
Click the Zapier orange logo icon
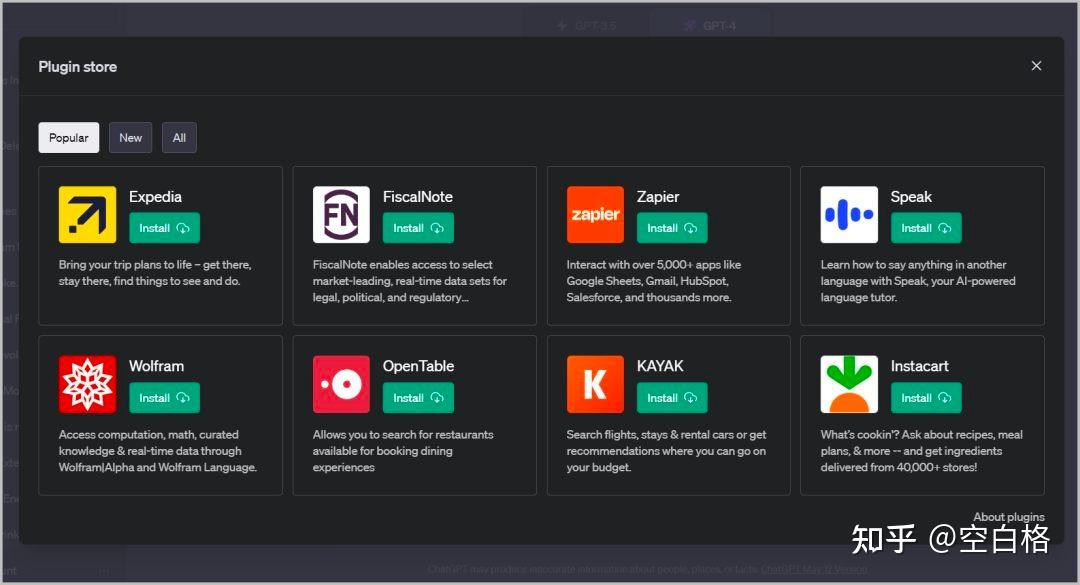tap(595, 214)
